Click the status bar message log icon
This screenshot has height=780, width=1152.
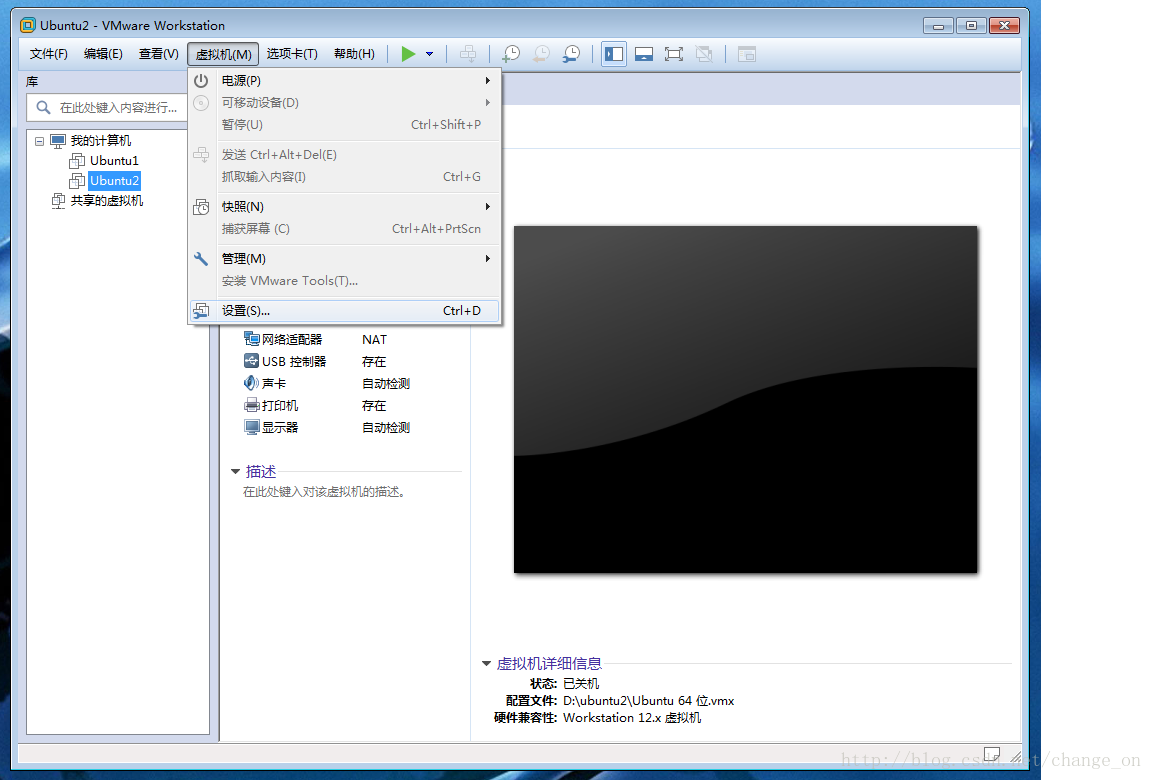tap(992, 754)
